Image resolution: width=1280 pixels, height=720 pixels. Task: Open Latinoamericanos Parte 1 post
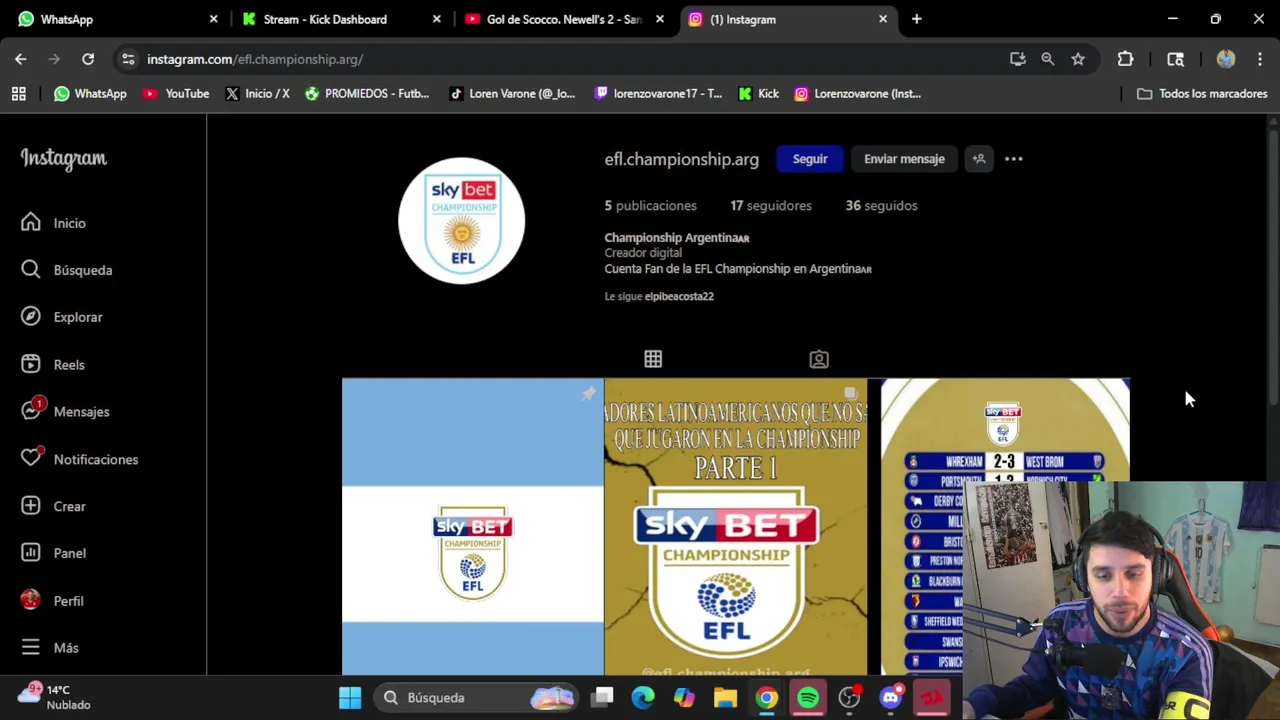tap(736, 527)
